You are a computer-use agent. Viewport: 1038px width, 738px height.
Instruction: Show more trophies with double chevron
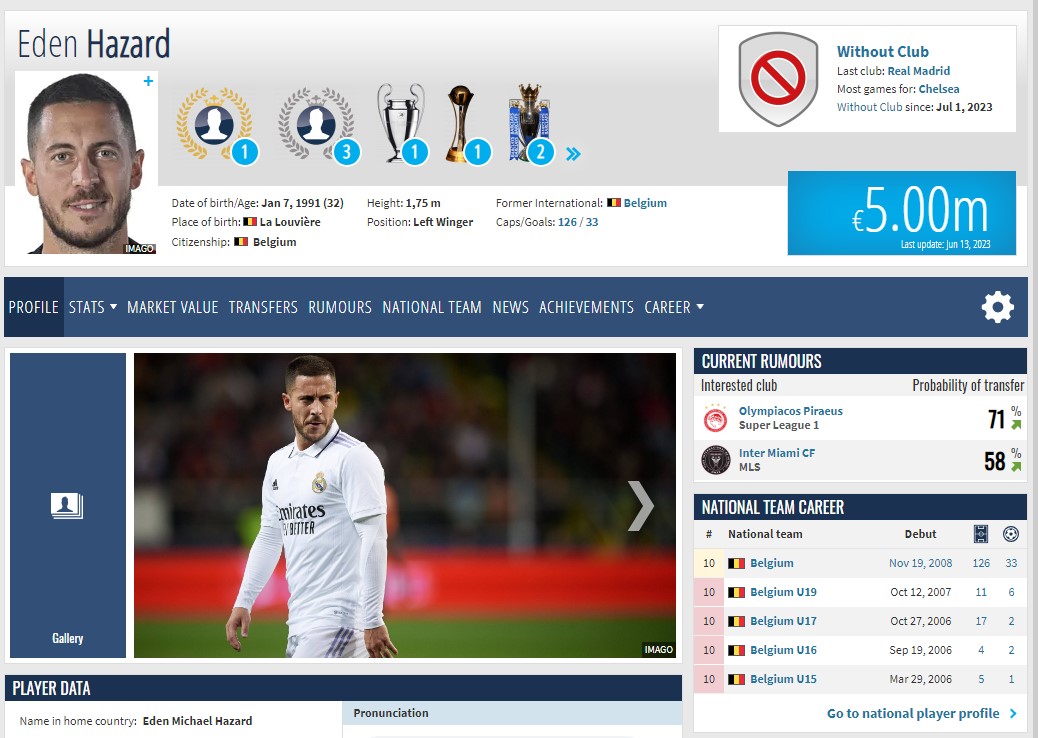tap(573, 154)
